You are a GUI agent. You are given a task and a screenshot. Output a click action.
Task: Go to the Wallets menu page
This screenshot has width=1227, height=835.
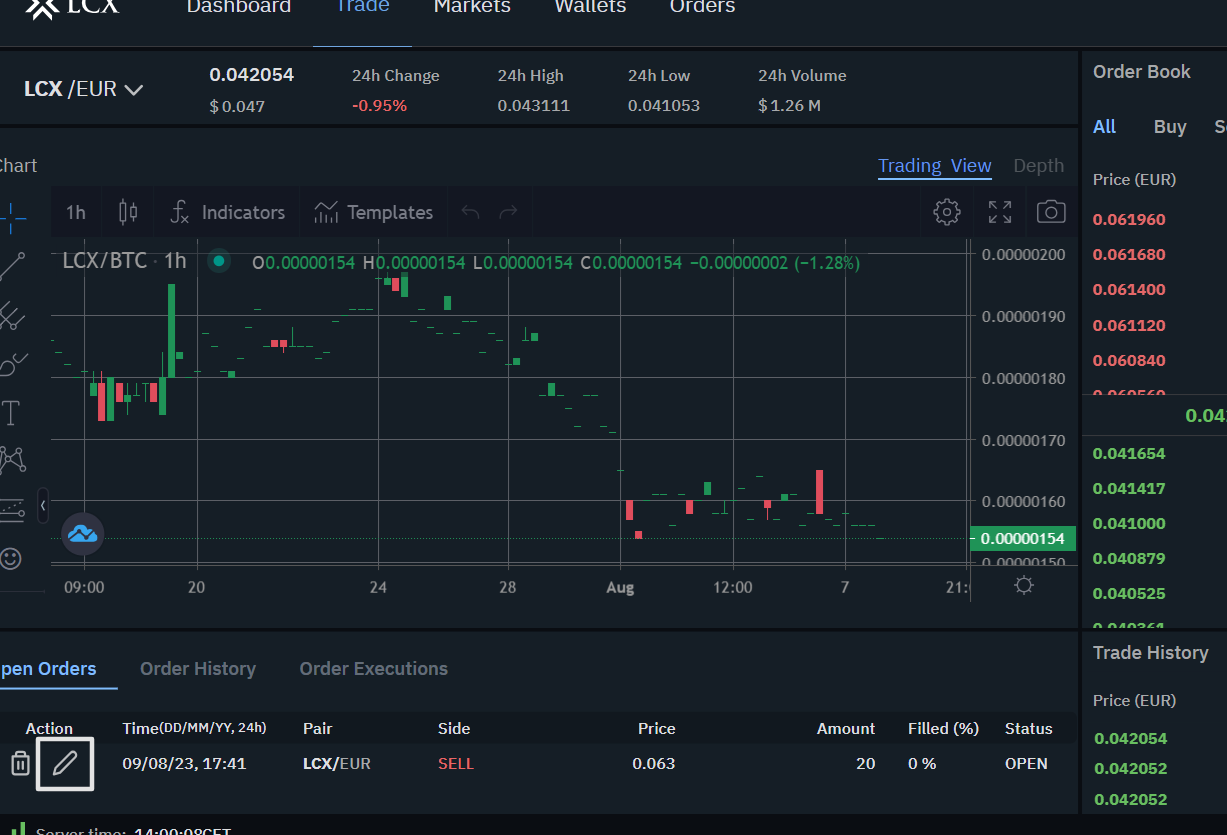(x=590, y=7)
